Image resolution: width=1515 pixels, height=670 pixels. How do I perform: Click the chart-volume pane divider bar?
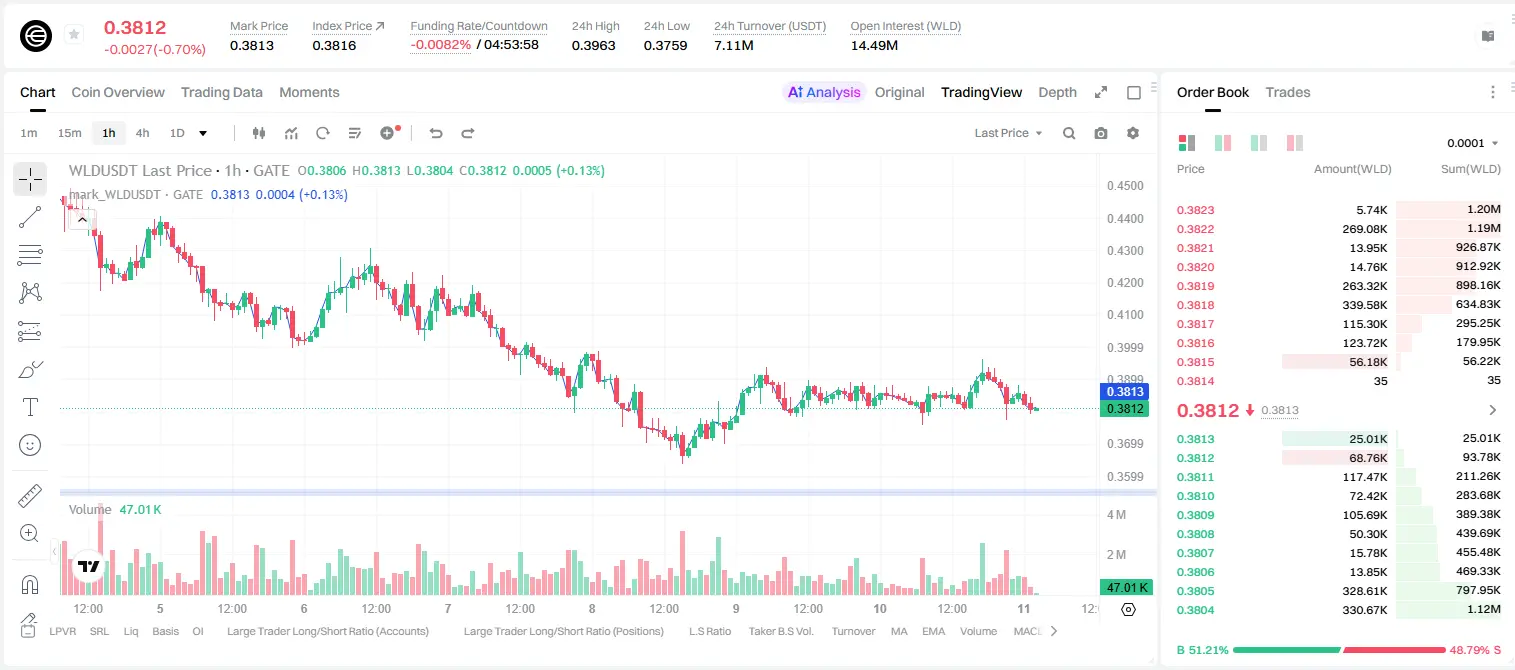click(x=608, y=492)
